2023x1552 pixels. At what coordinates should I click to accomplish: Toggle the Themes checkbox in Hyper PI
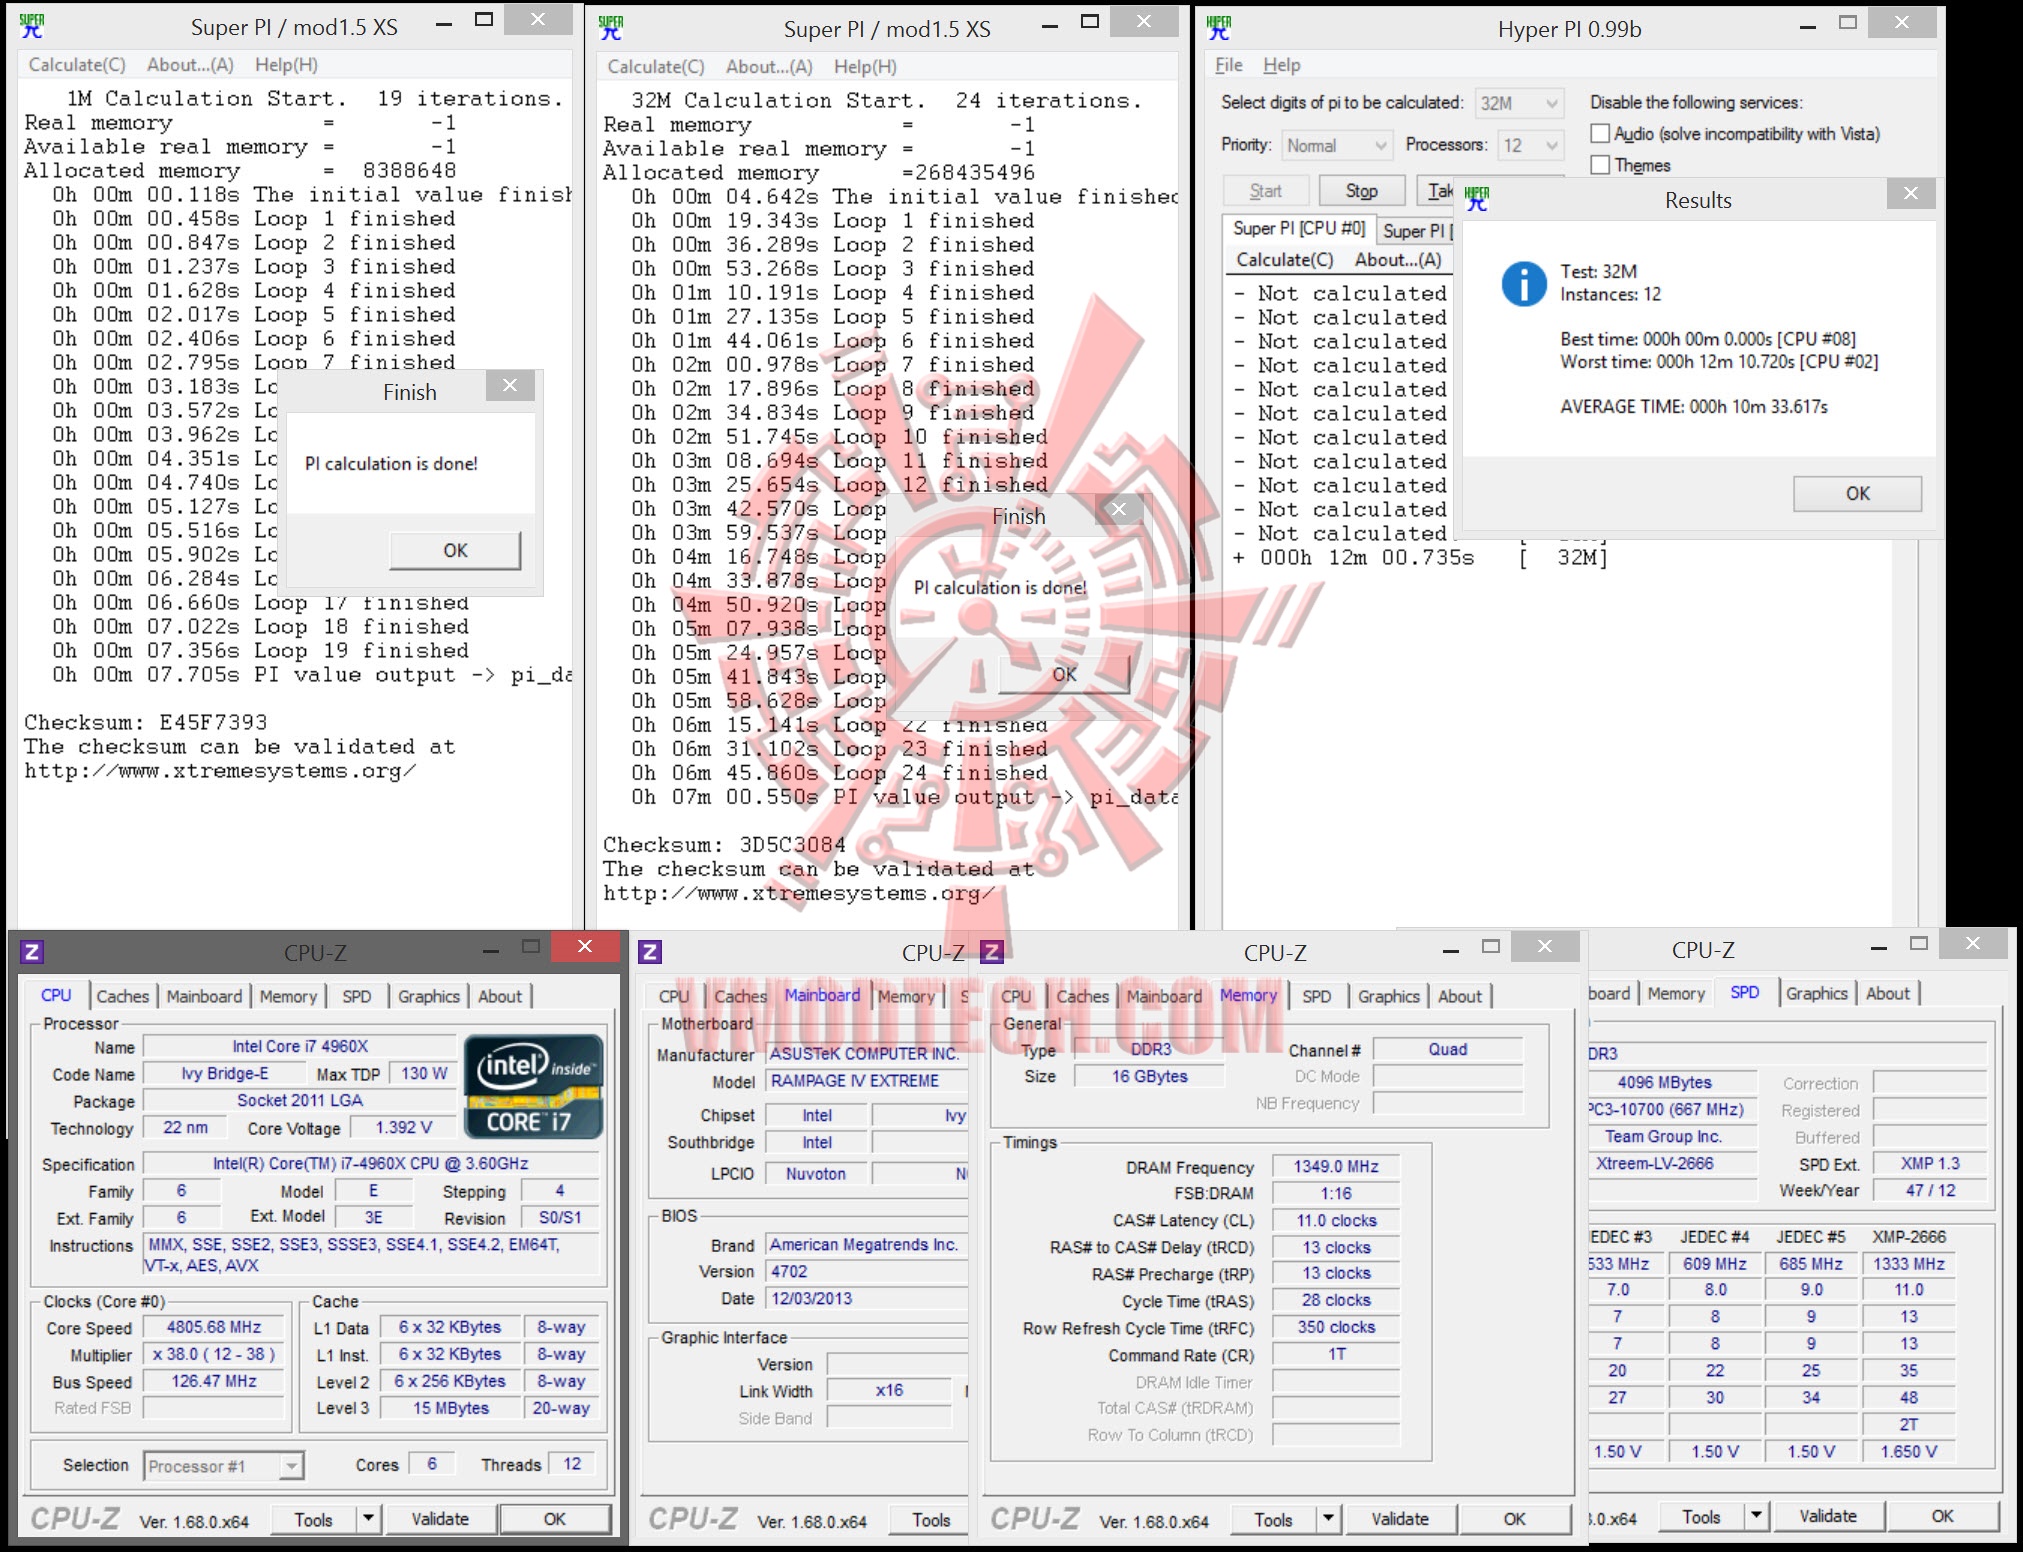[1600, 165]
